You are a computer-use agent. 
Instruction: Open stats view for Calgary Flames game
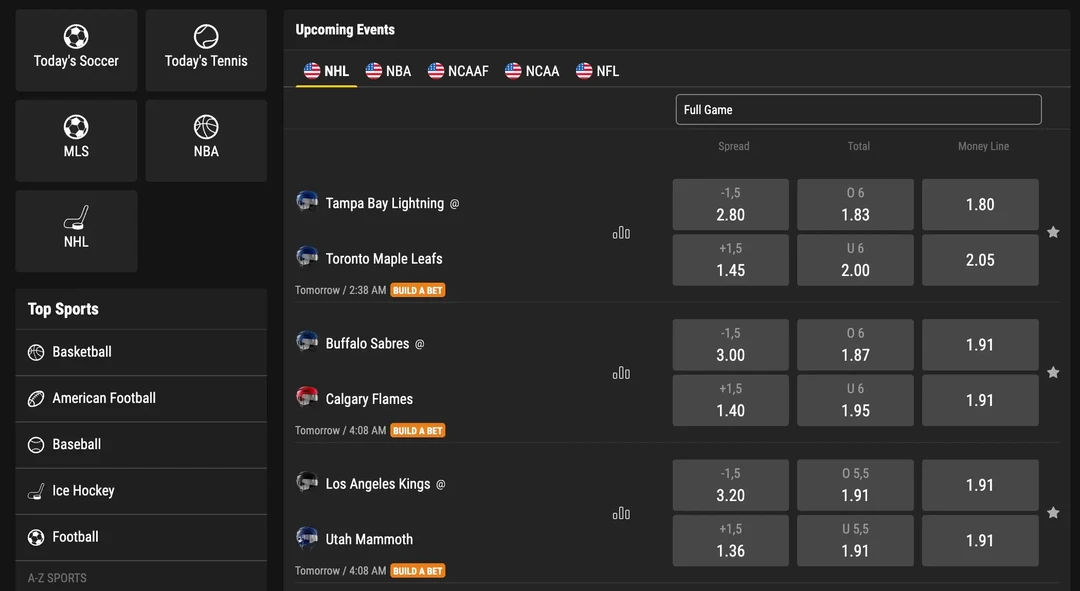(x=621, y=372)
